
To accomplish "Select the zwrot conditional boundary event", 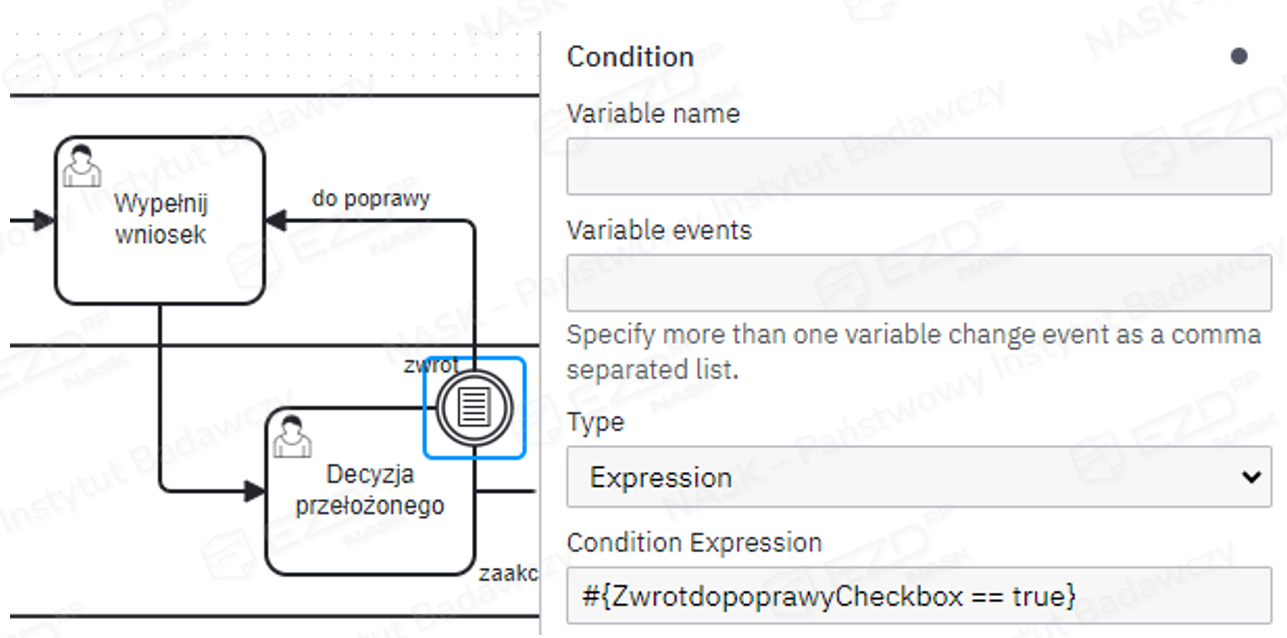I will [x=474, y=407].
